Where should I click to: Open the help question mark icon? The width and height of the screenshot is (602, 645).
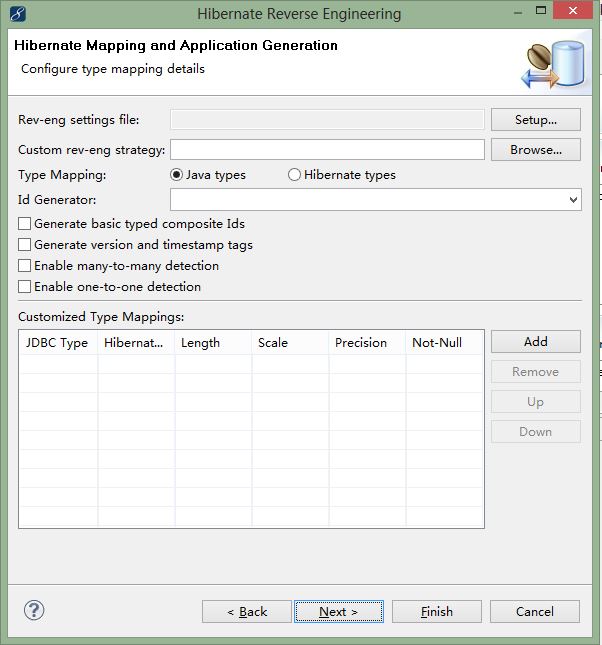pyautogui.click(x=34, y=610)
